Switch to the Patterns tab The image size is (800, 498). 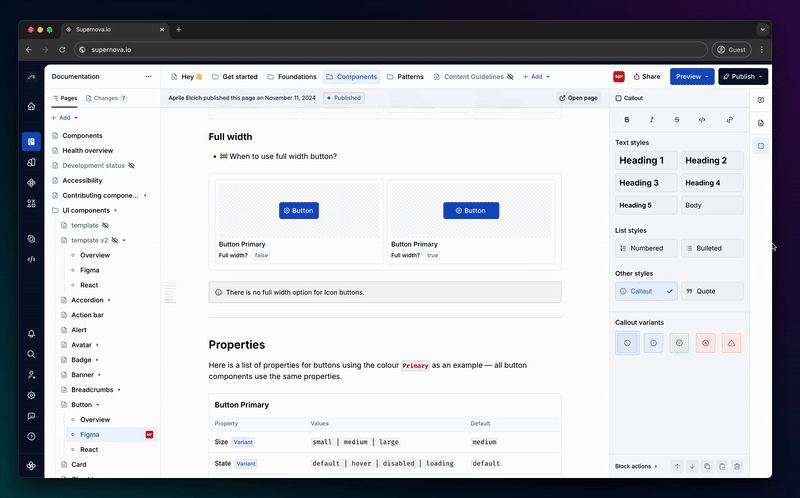404,76
